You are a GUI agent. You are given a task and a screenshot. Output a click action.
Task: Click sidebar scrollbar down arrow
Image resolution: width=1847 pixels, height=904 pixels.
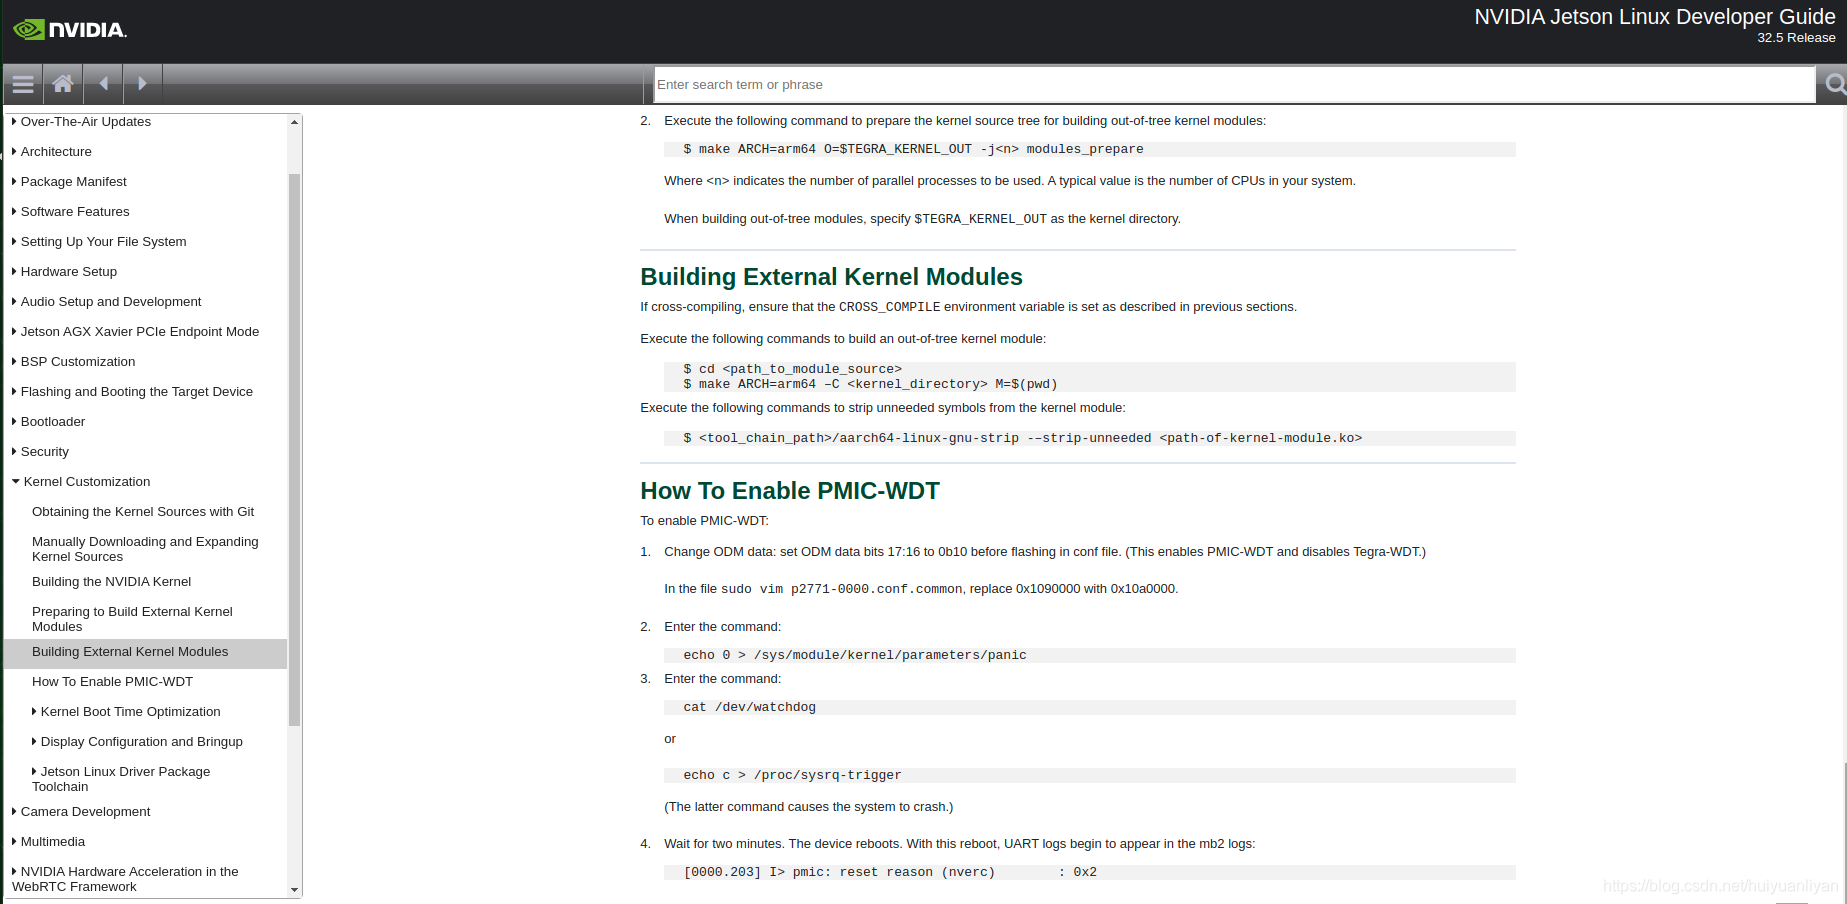point(294,889)
